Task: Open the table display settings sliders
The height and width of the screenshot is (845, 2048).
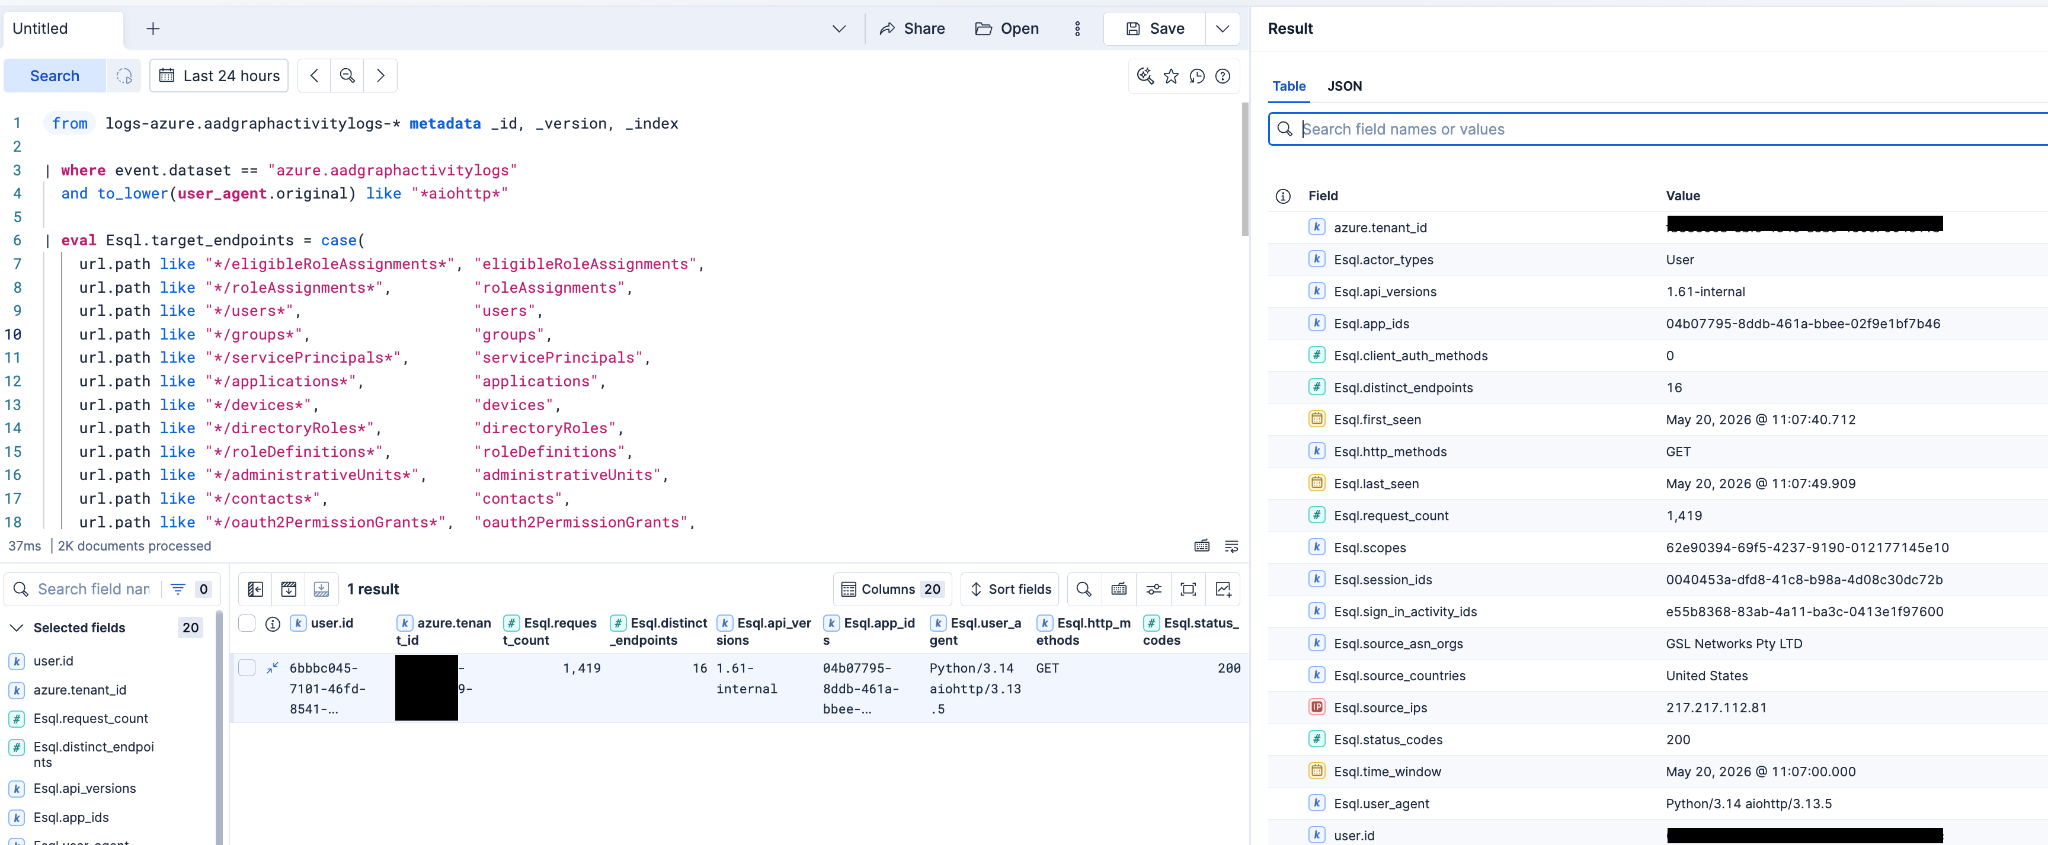Action: [x=1154, y=589]
